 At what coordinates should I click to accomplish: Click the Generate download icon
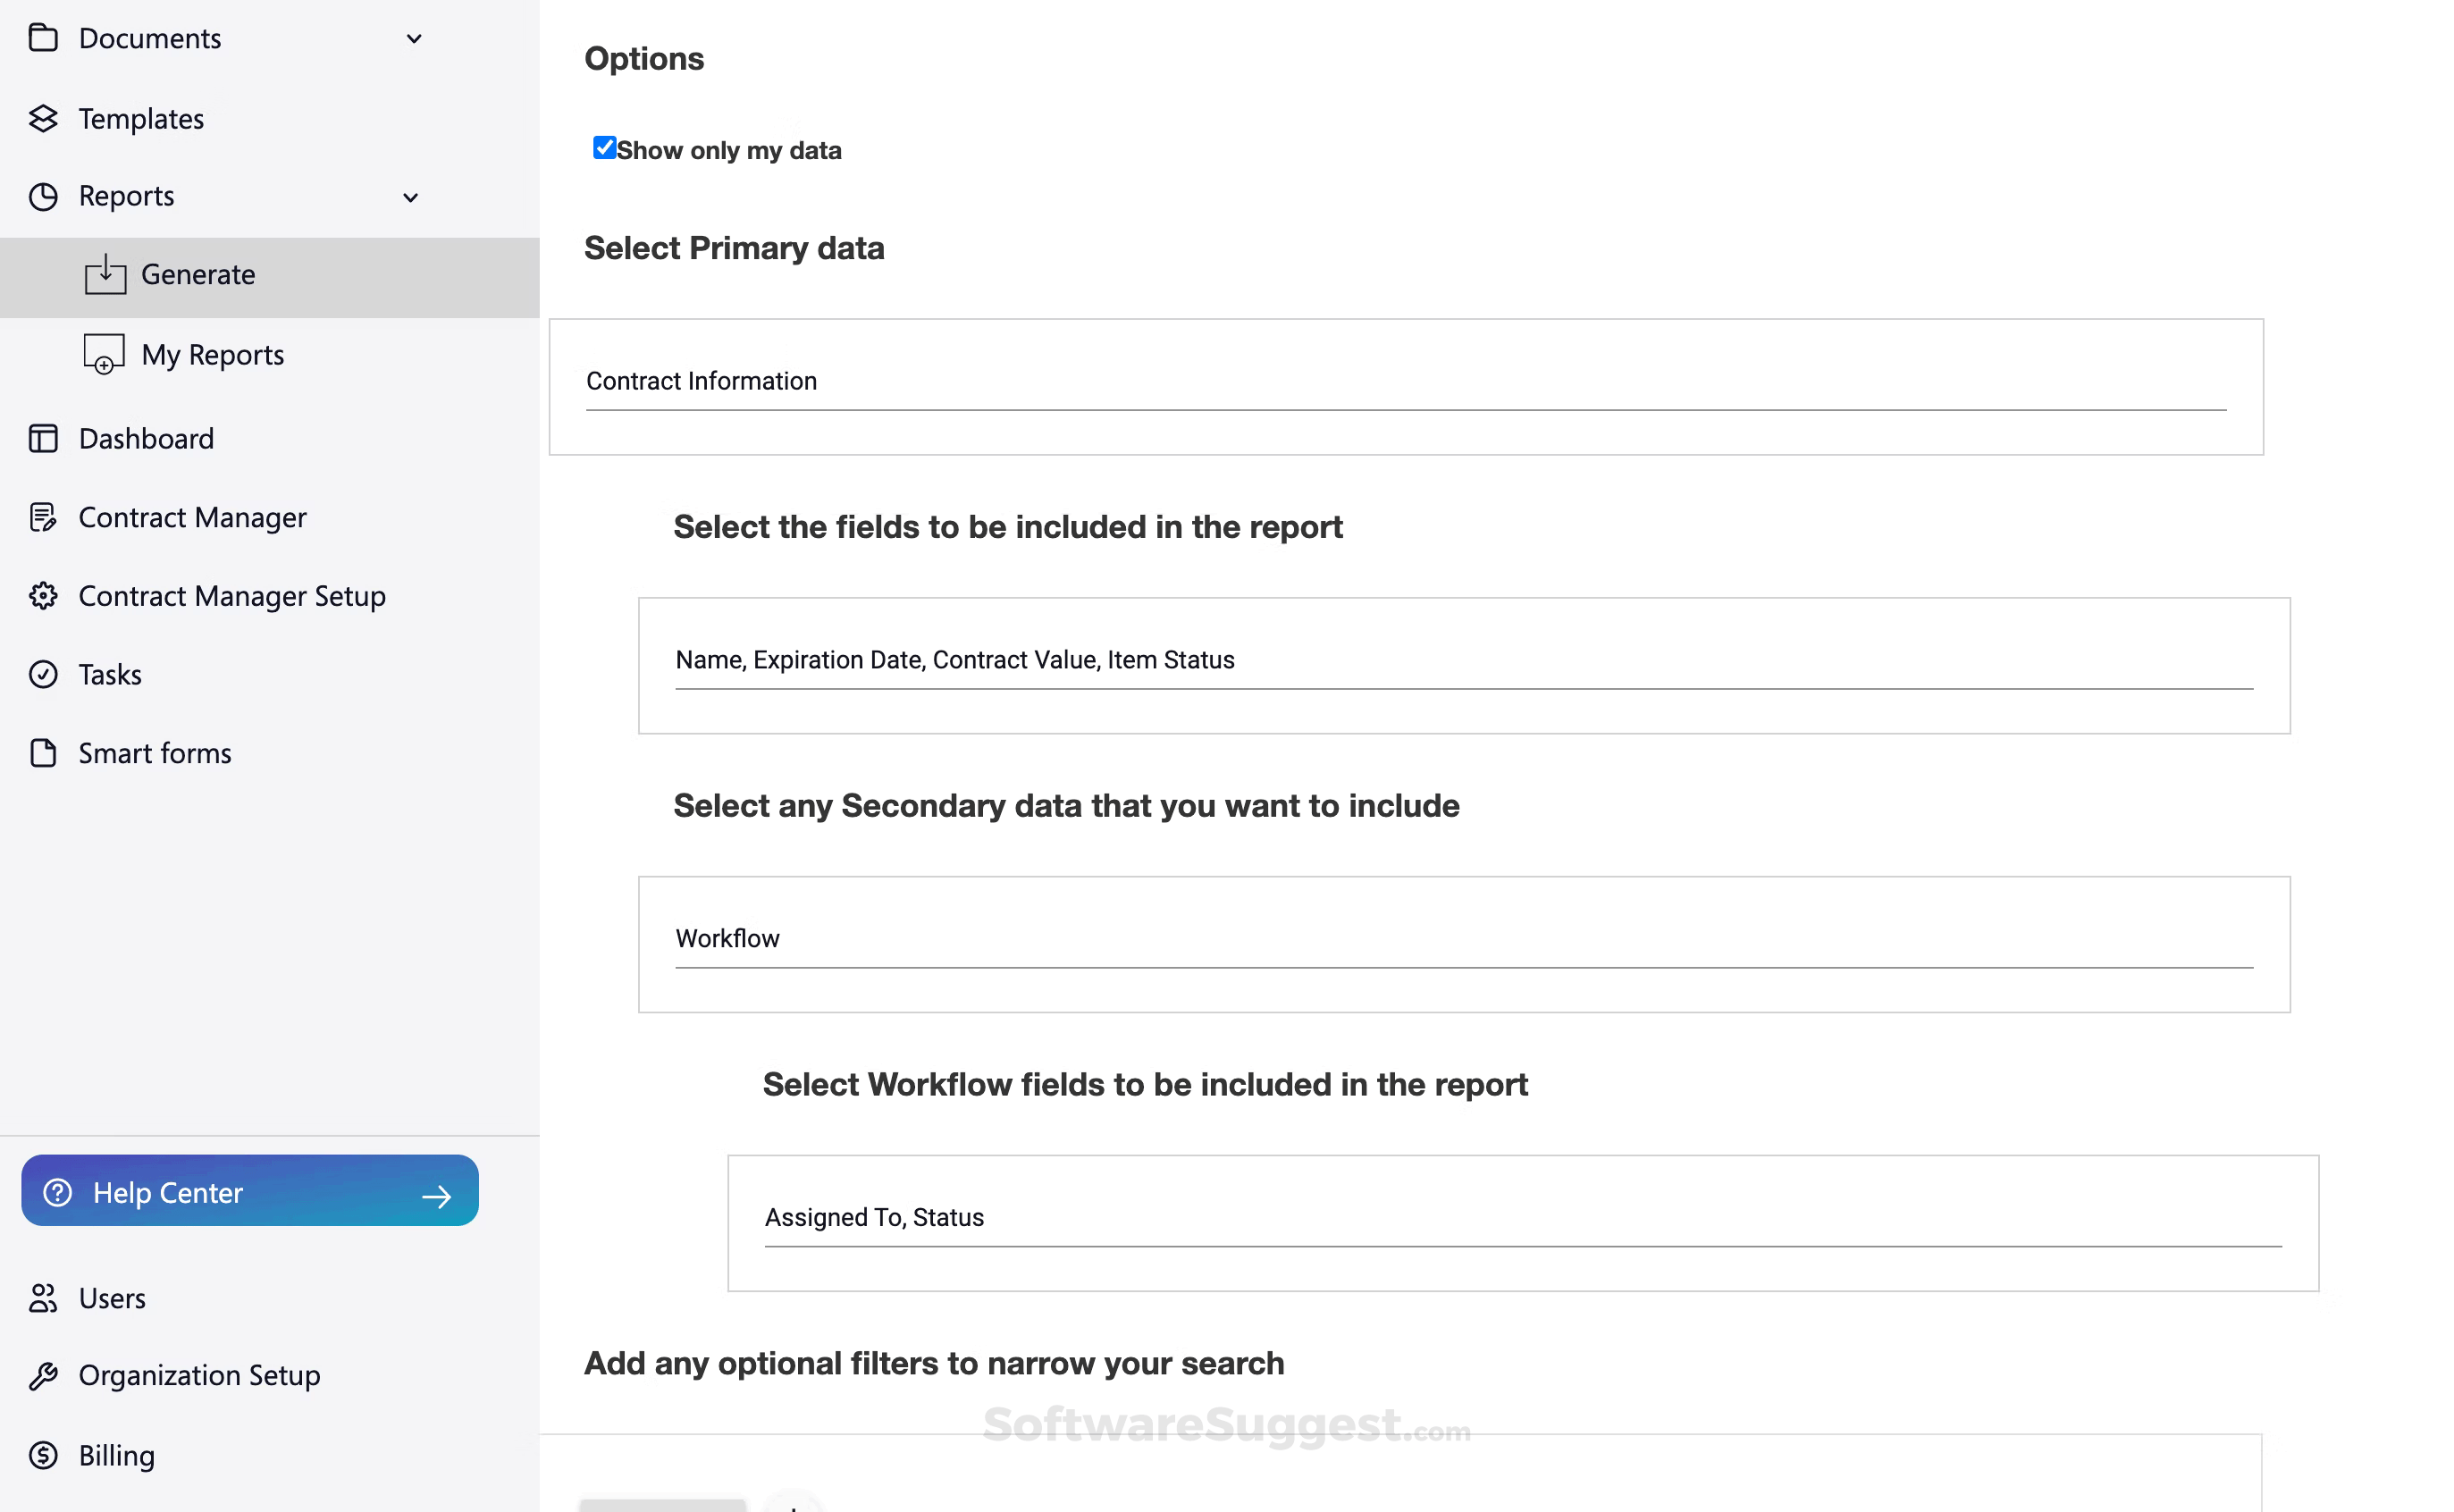pos(105,274)
